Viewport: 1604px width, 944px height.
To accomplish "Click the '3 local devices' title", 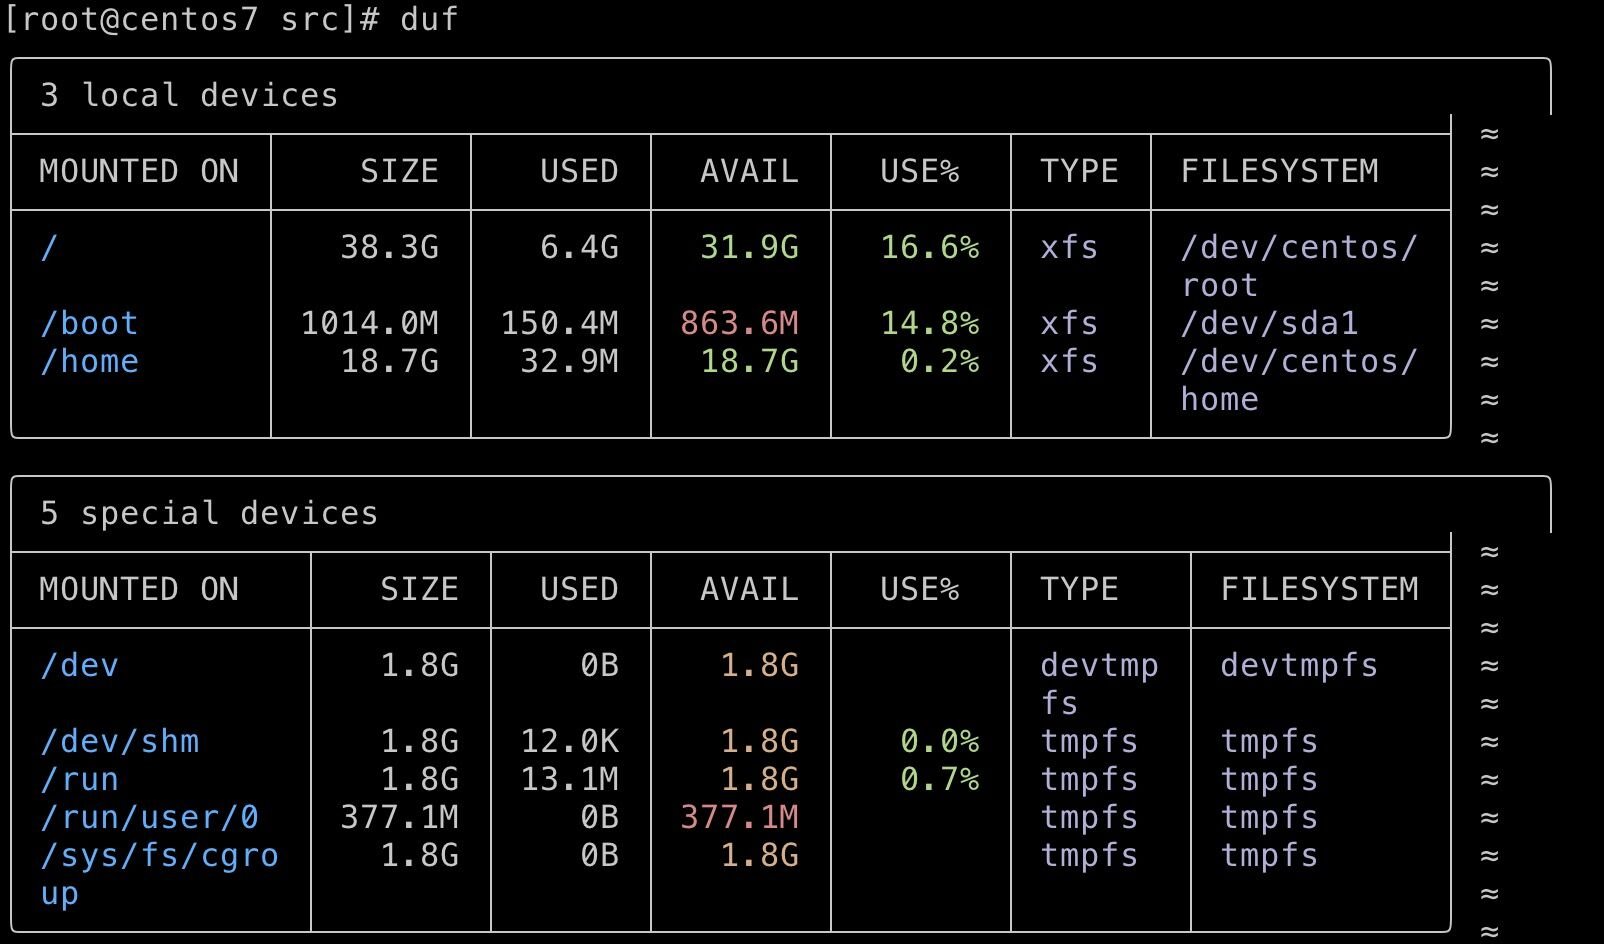I will tap(189, 96).
